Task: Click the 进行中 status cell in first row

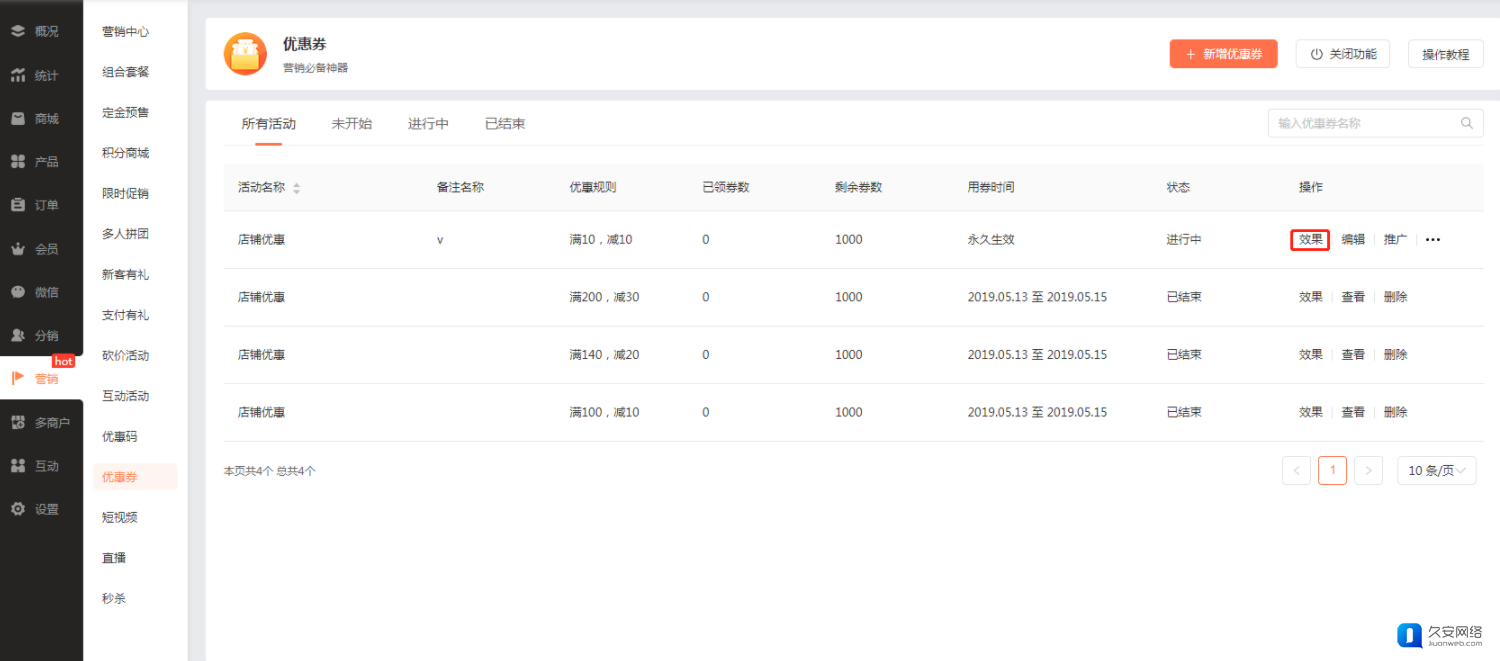Action: pos(1184,240)
